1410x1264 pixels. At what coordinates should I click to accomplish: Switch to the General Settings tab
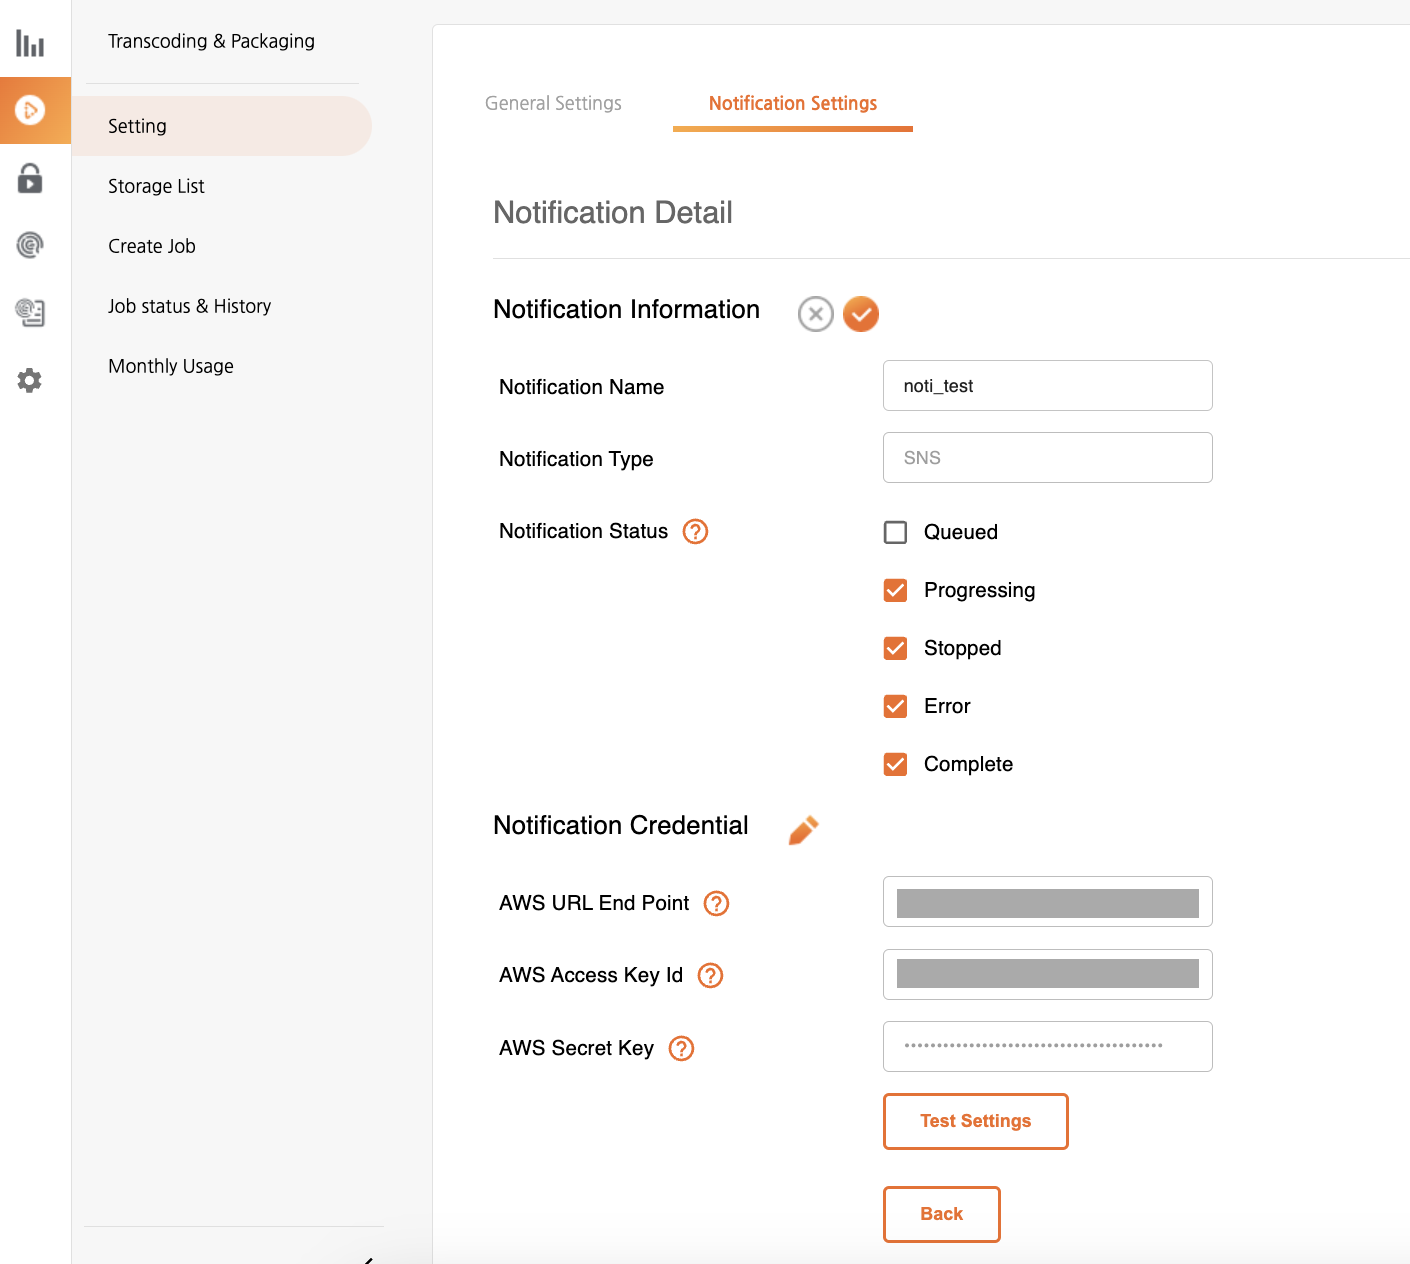553,103
